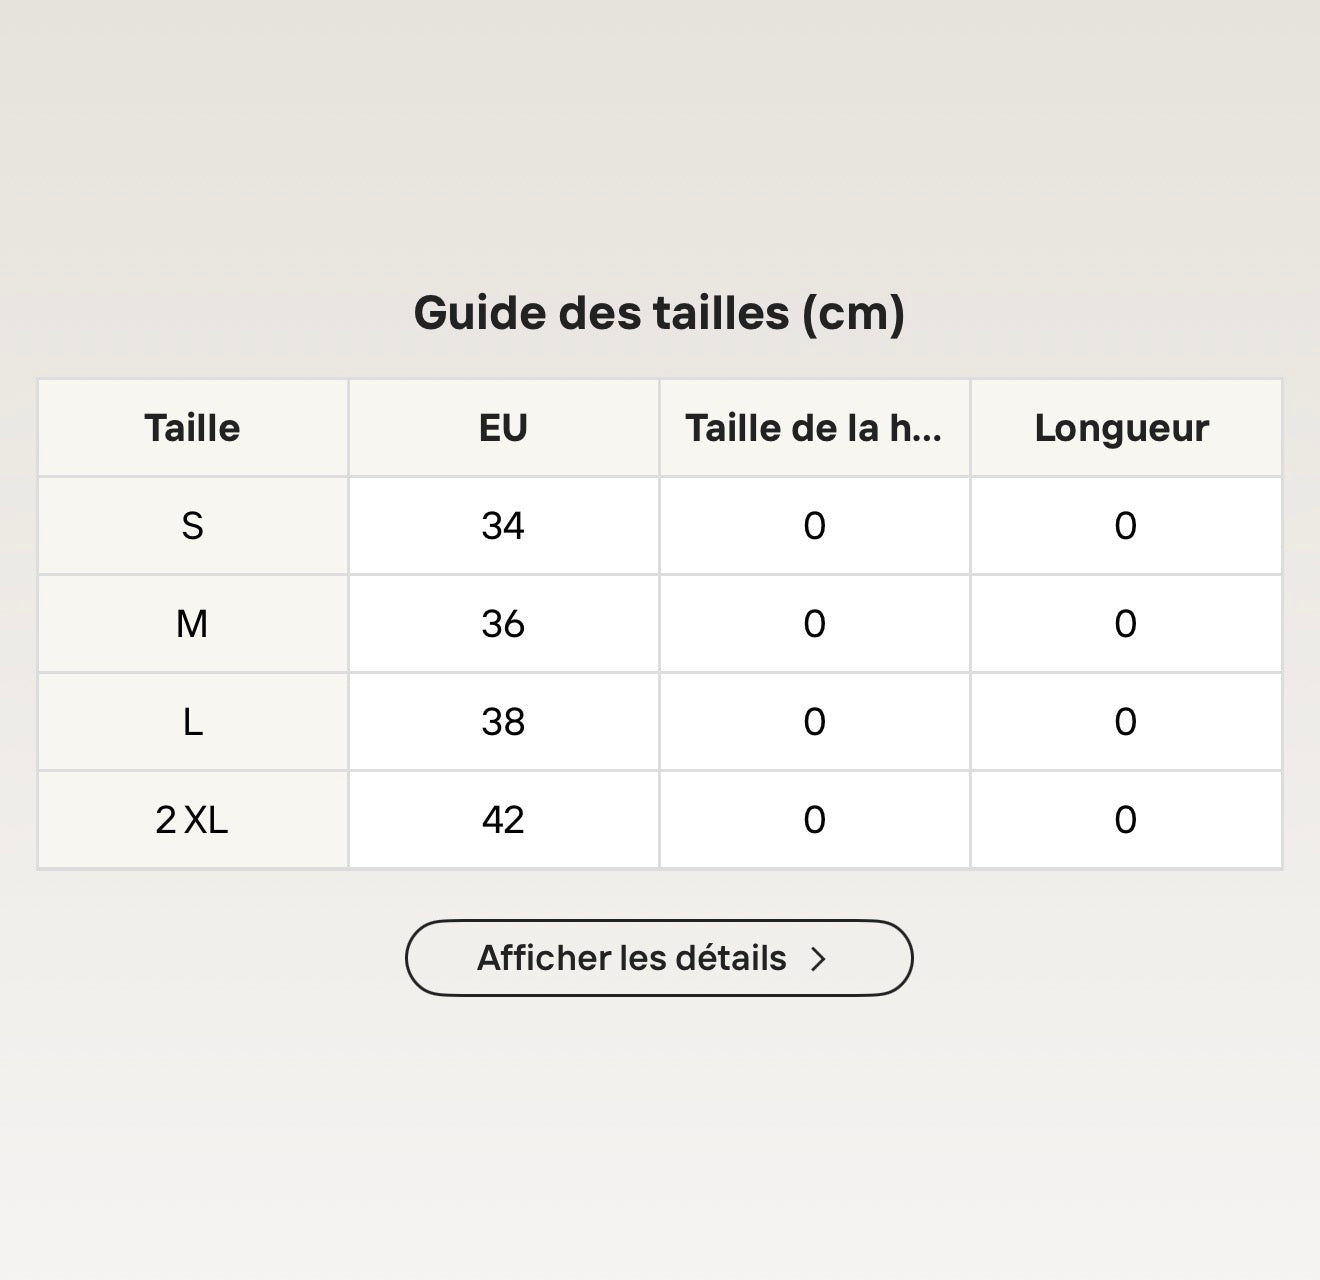Select the Taille column header
Viewport: 1320px width, 1280px height.
(x=193, y=428)
